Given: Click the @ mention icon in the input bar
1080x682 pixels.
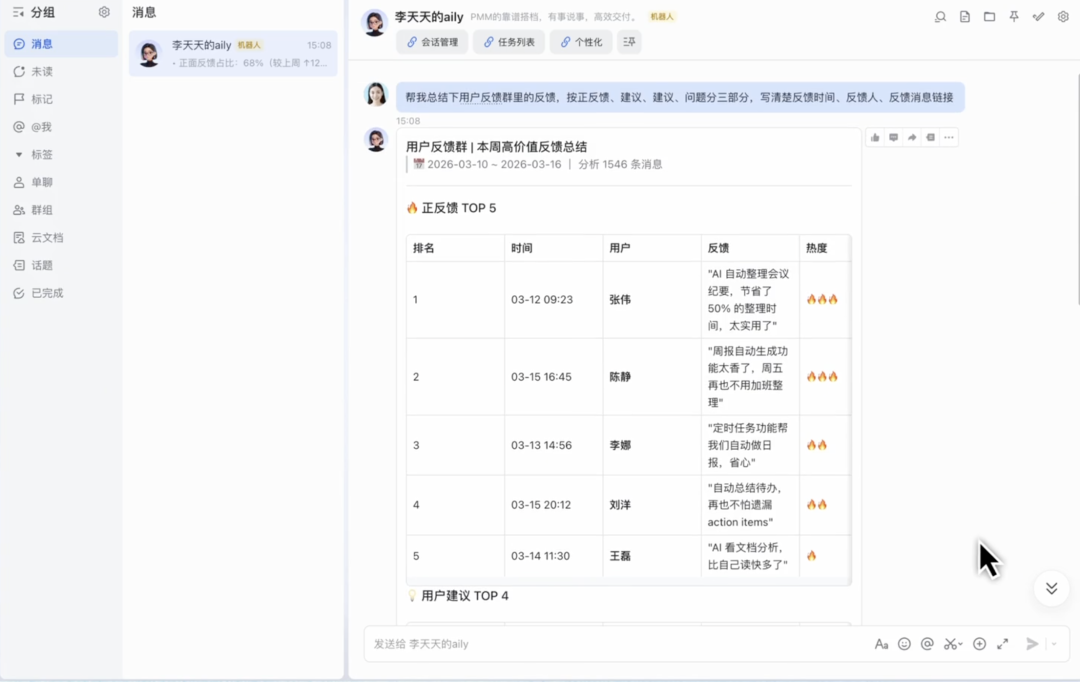Looking at the screenshot, I should (927, 644).
